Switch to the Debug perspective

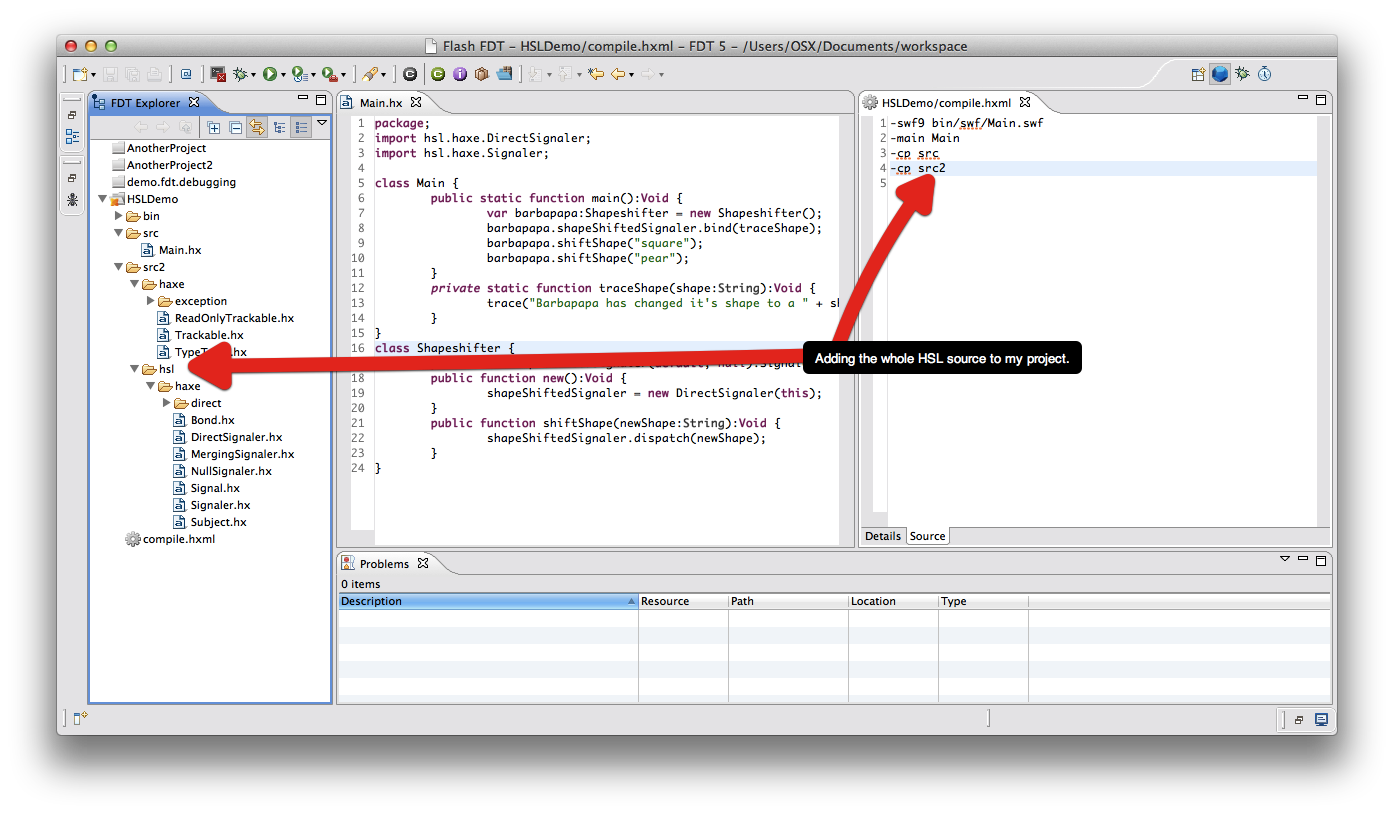[x=1242, y=74]
